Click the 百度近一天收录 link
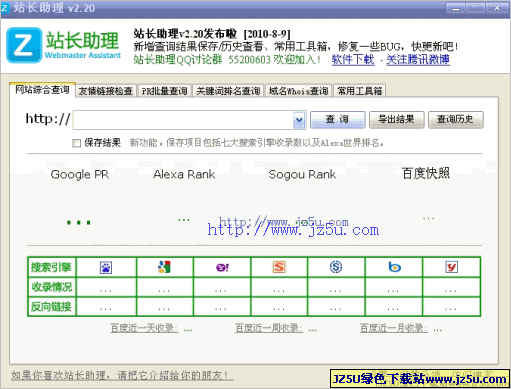511x389 pixels. pos(144,328)
